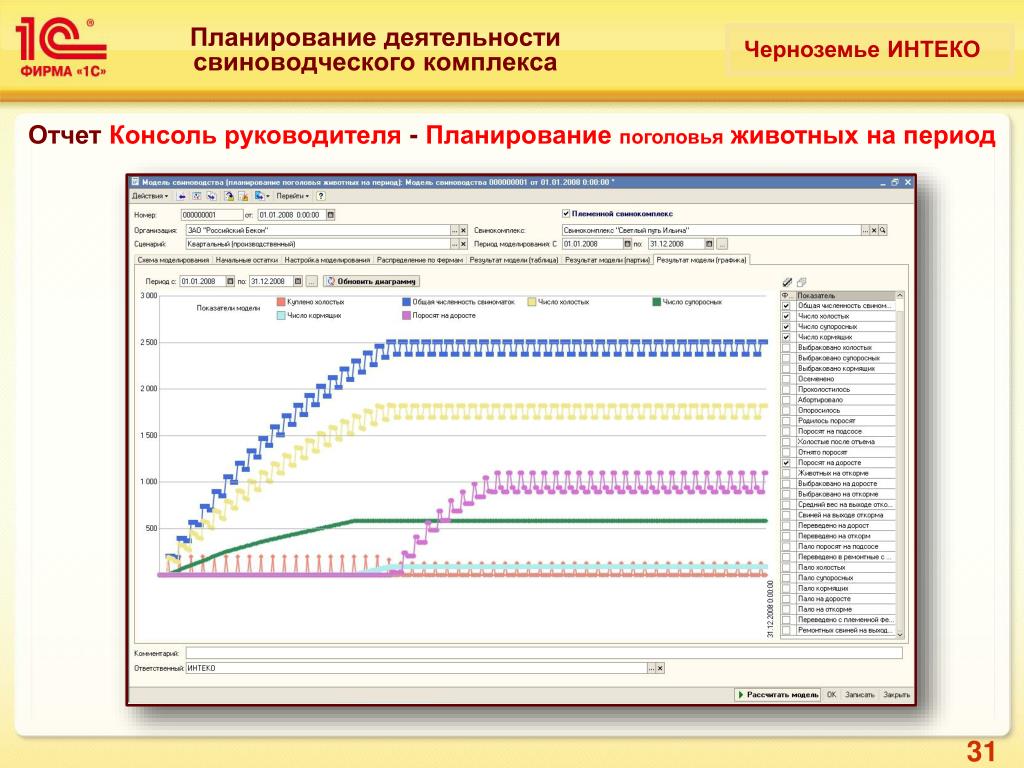Switch to Результат модели (партии) tab

point(607,260)
